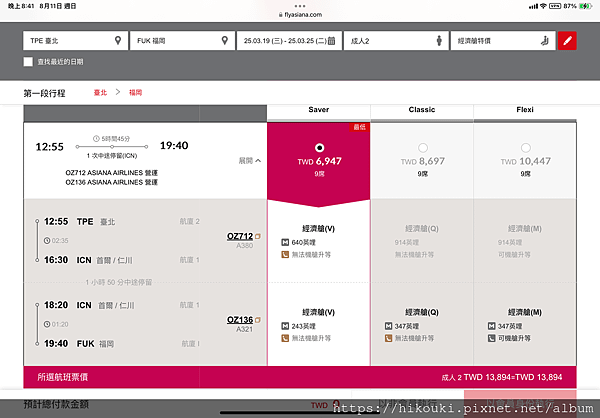Image resolution: width=600 pixels, height=418 pixels.
Task: Click the clock icon beside 02:35
Action: [x=47, y=241]
